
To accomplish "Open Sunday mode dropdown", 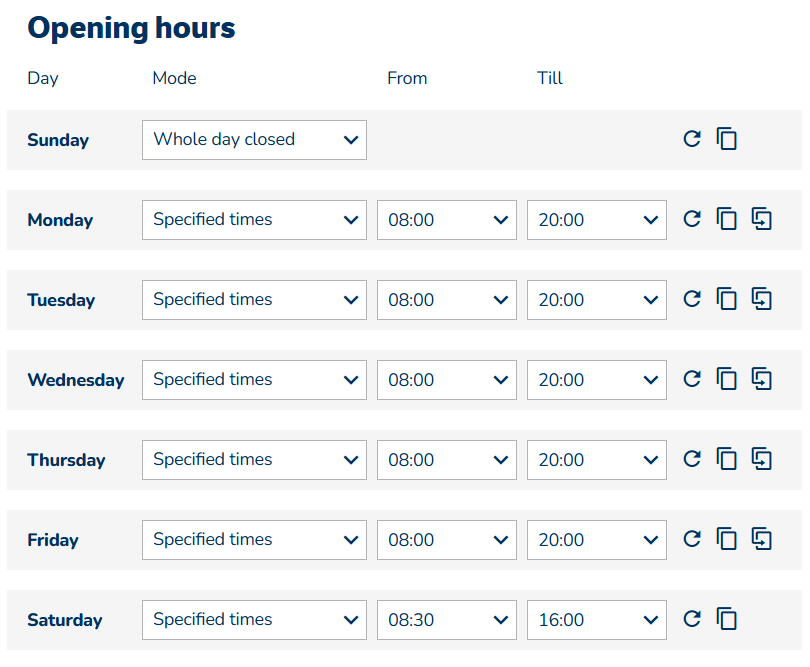I will (x=255, y=140).
